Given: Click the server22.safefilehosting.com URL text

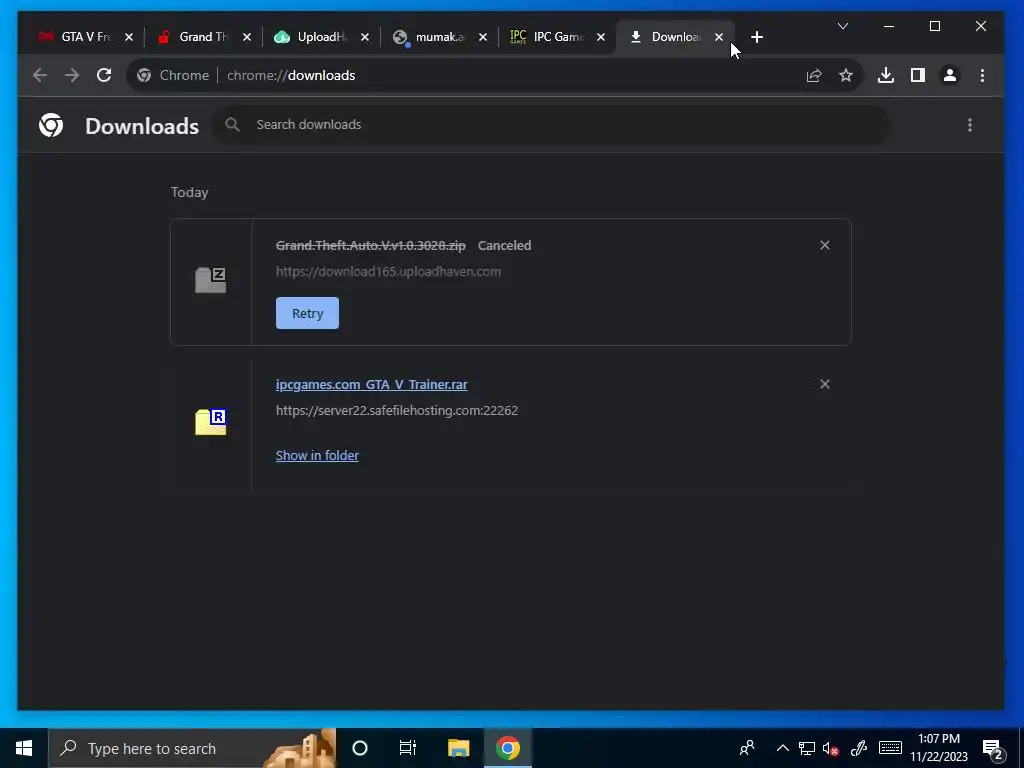Looking at the screenshot, I should pos(397,410).
